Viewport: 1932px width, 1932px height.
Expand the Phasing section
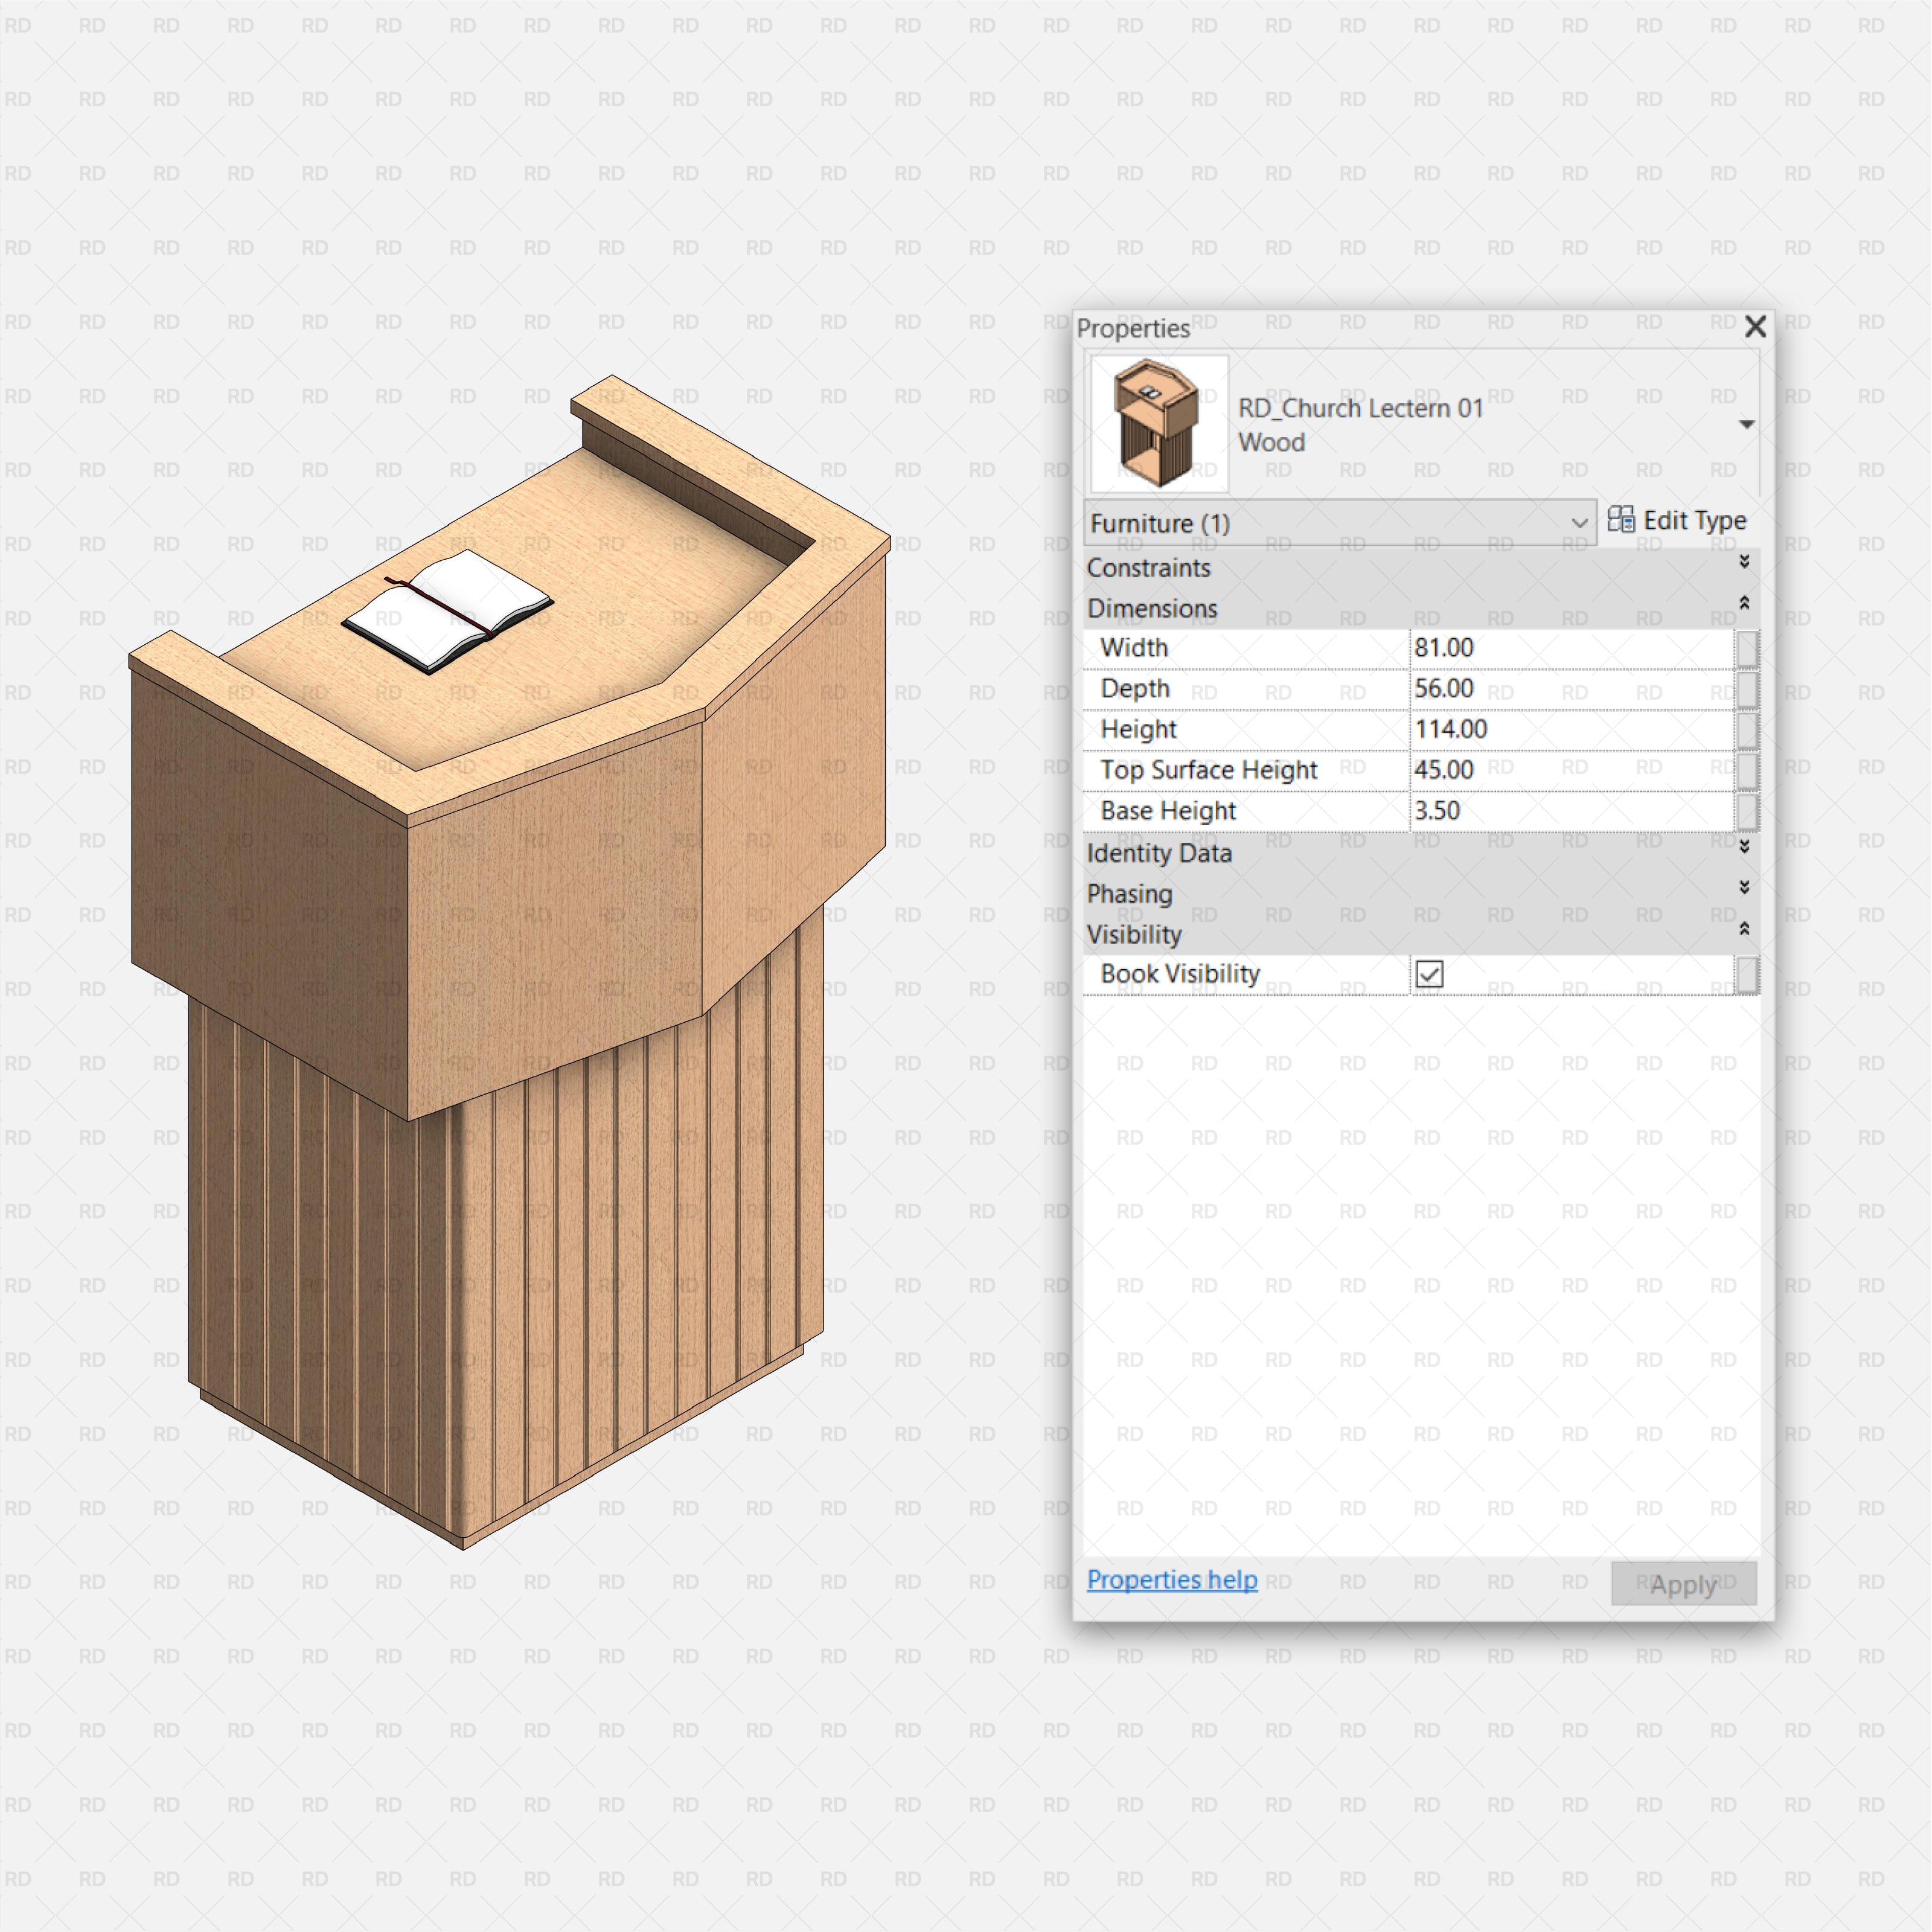[x=1744, y=888]
